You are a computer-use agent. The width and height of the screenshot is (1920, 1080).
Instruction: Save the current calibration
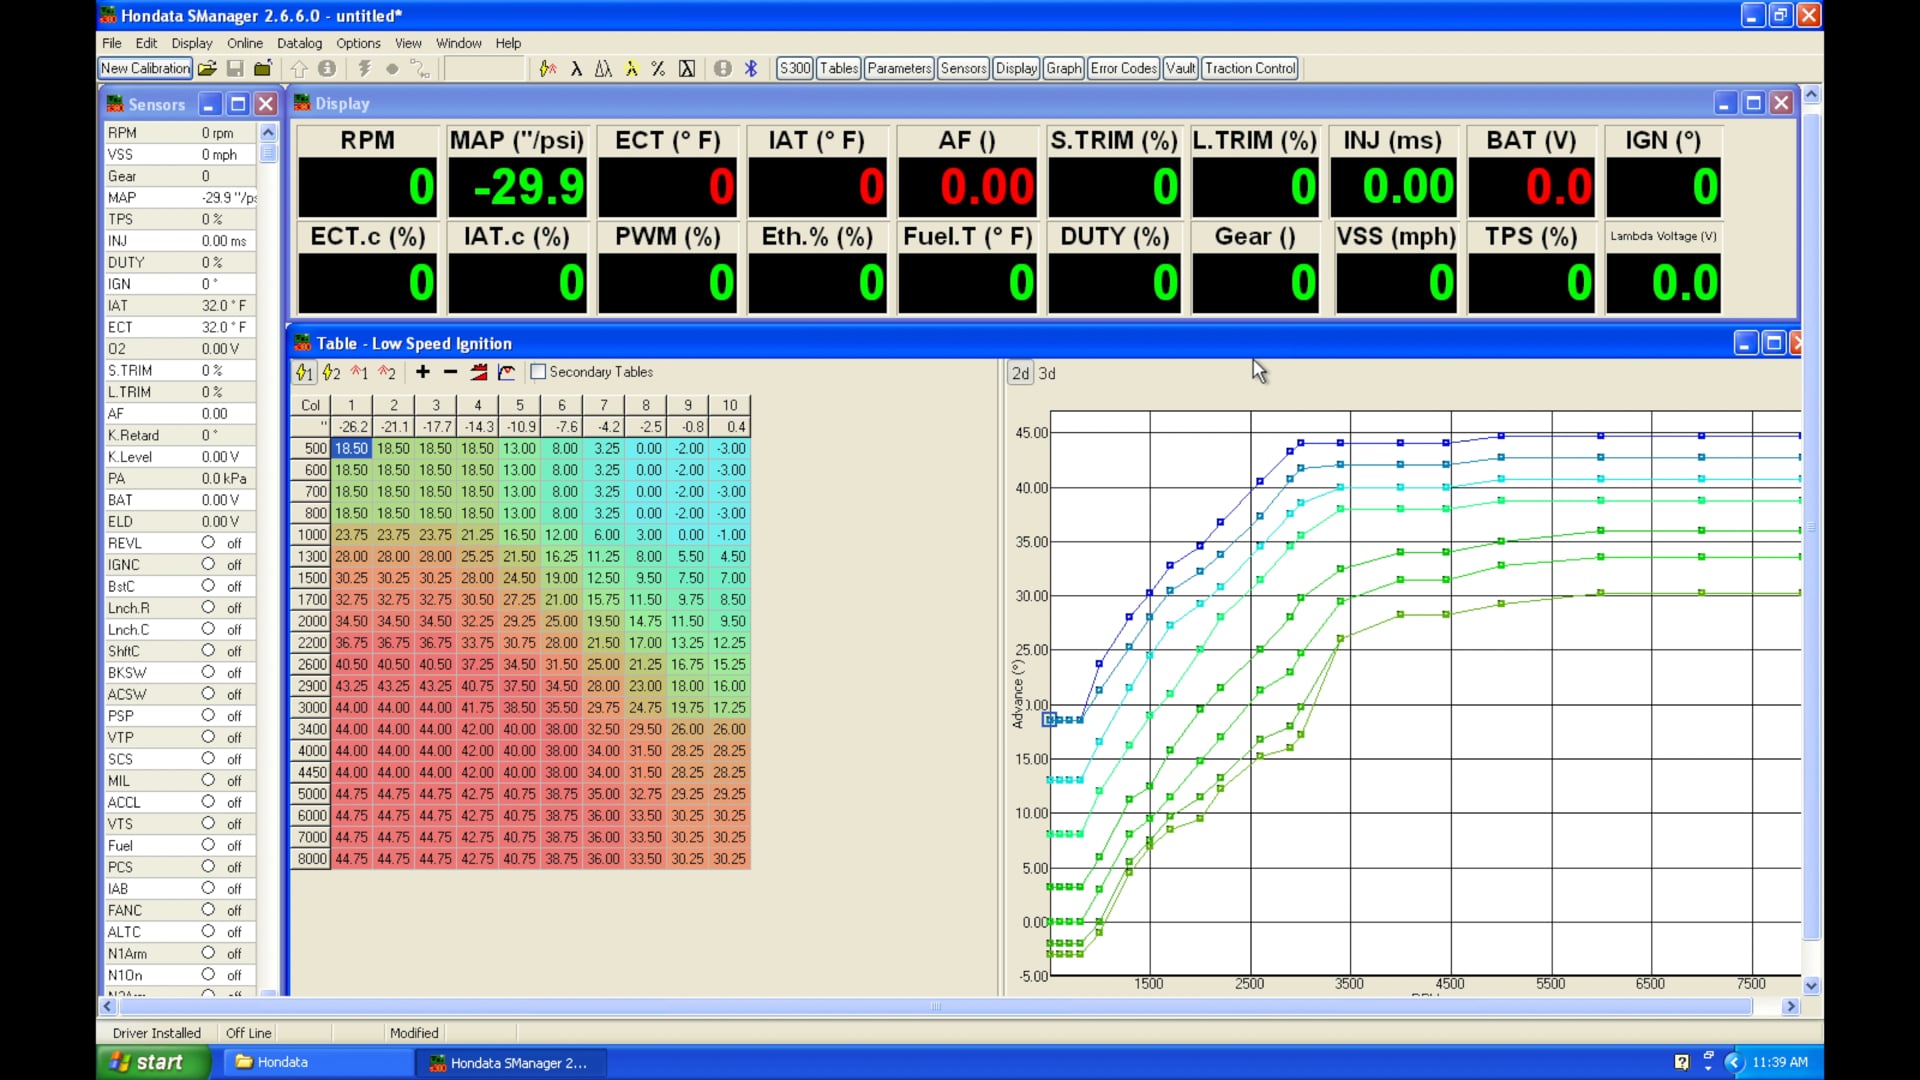tap(235, 68)
